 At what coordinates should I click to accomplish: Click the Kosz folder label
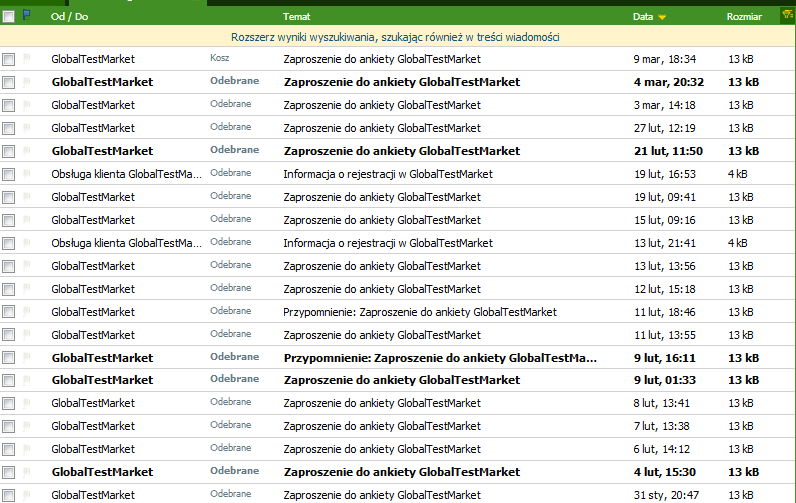click(219, 58)
